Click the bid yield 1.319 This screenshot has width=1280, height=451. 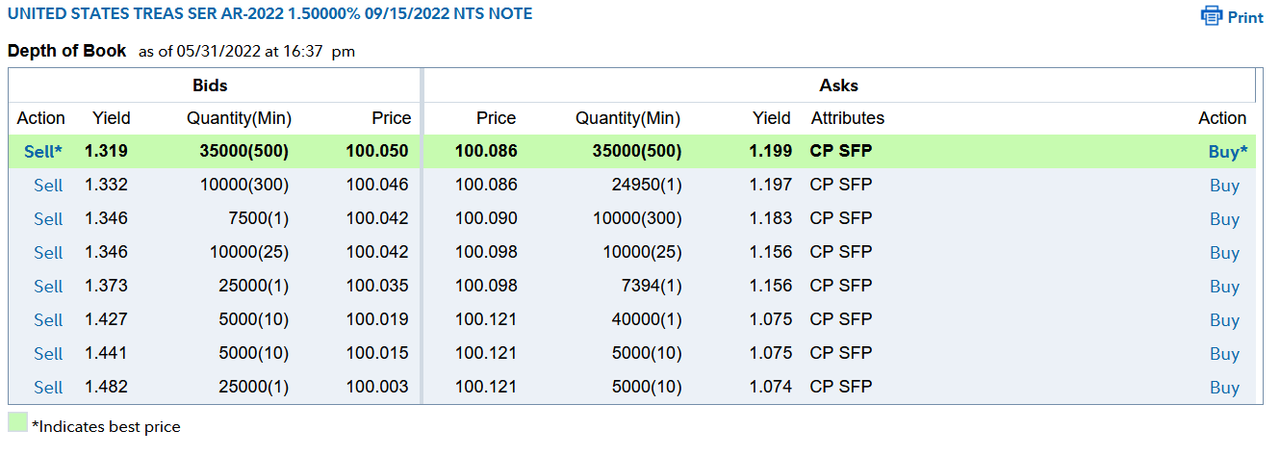pos(106,151)
